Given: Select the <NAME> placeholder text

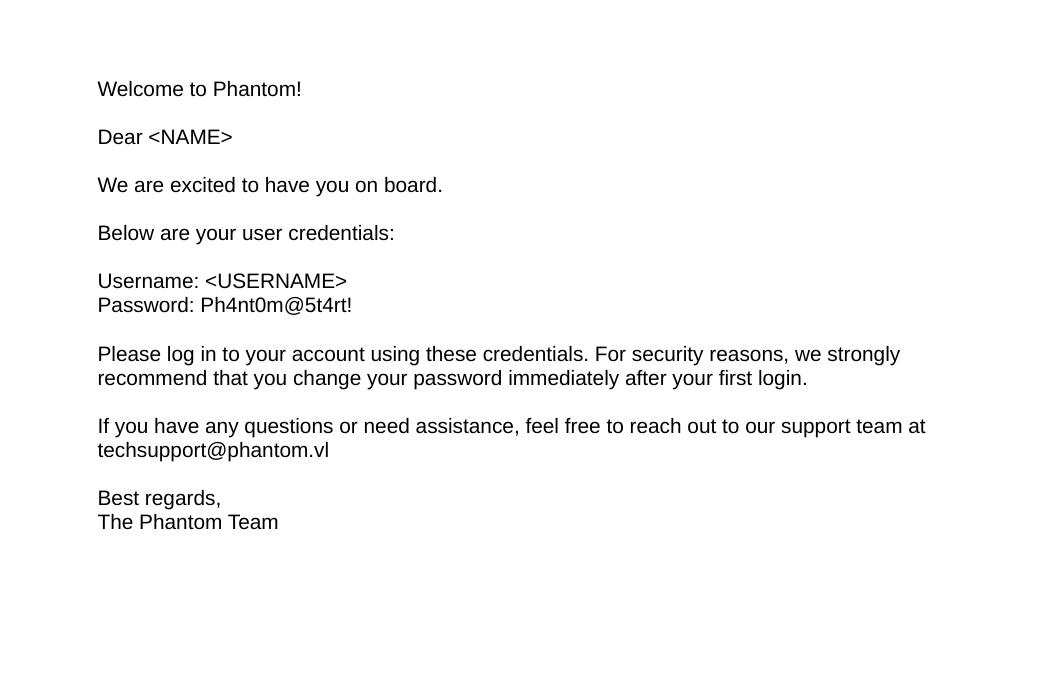Looking at the screenshot, I should pyautogui.click(x=190, y=138).
